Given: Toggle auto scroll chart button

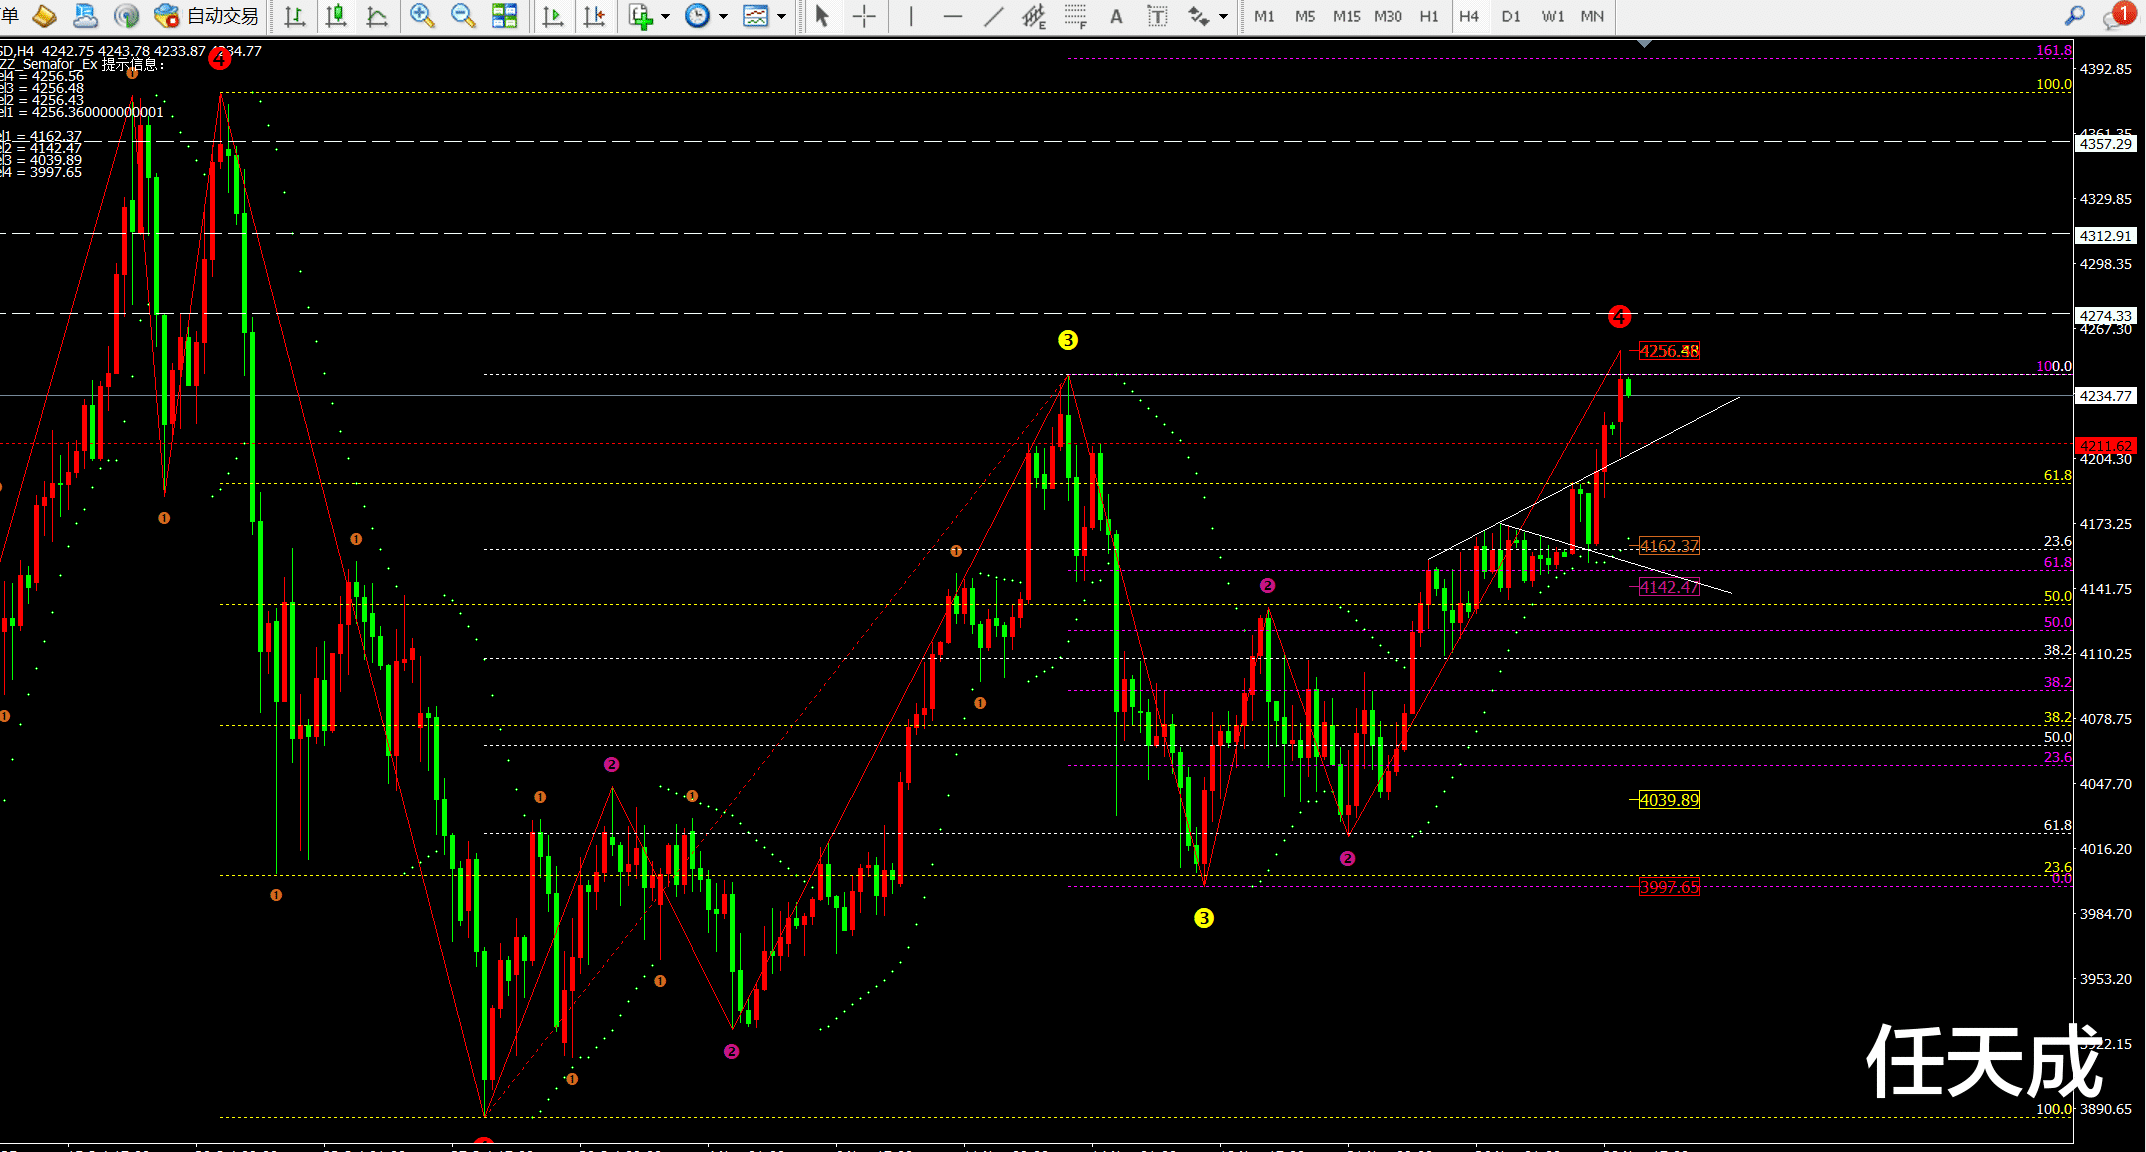Looking at the screenshot, I should click(552, 16).
